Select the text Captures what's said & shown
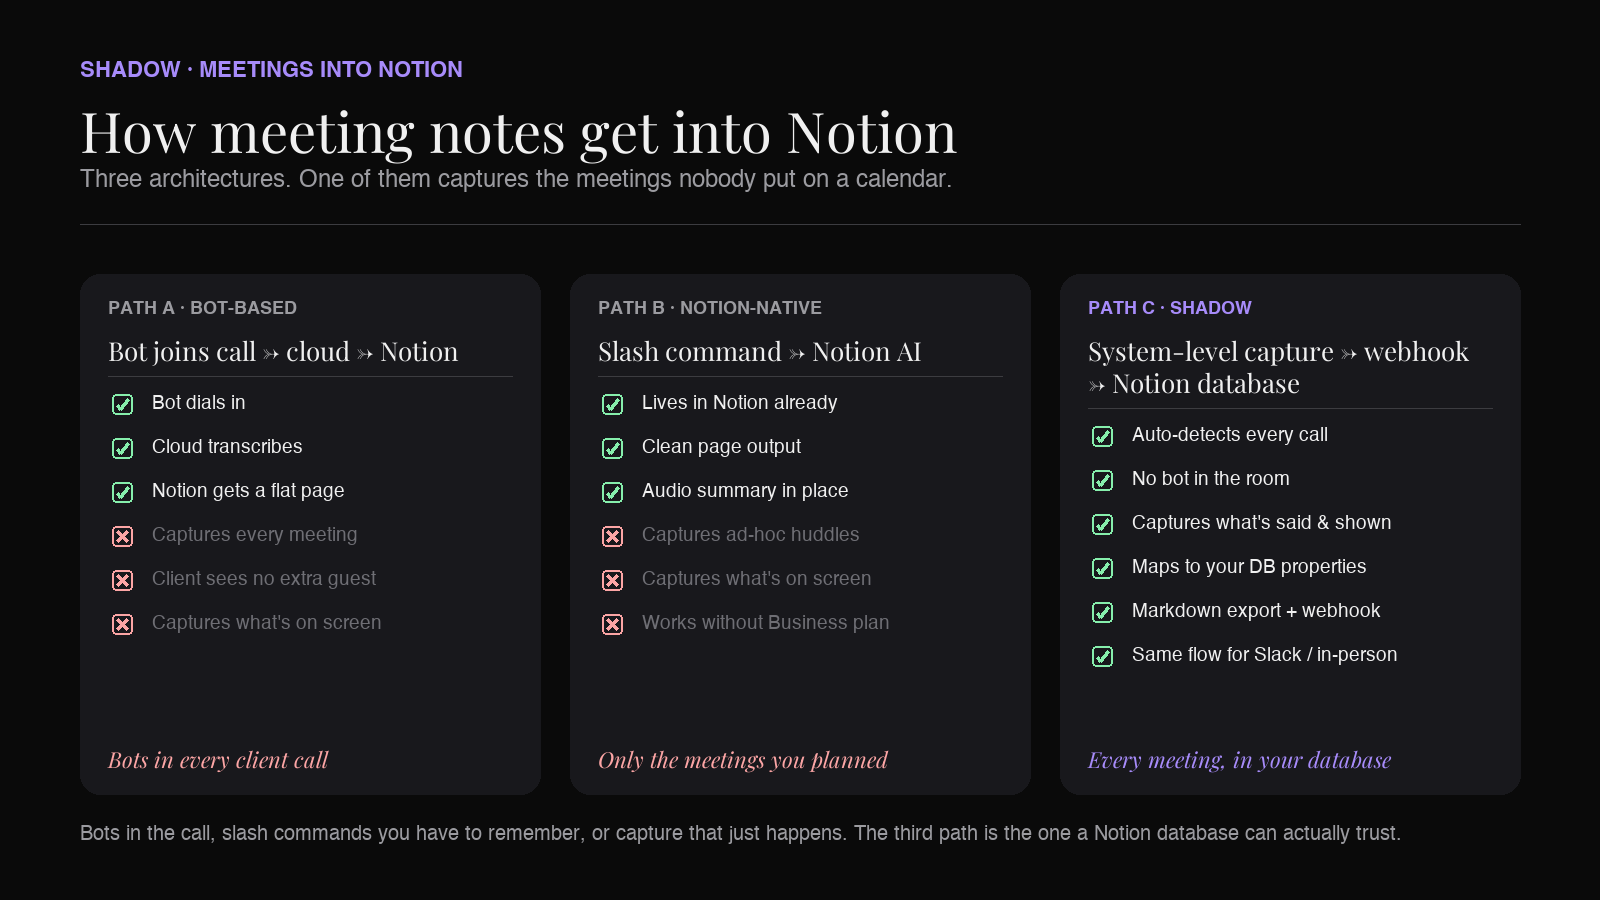The image size is (1600, 900). tap(1261, 523)
